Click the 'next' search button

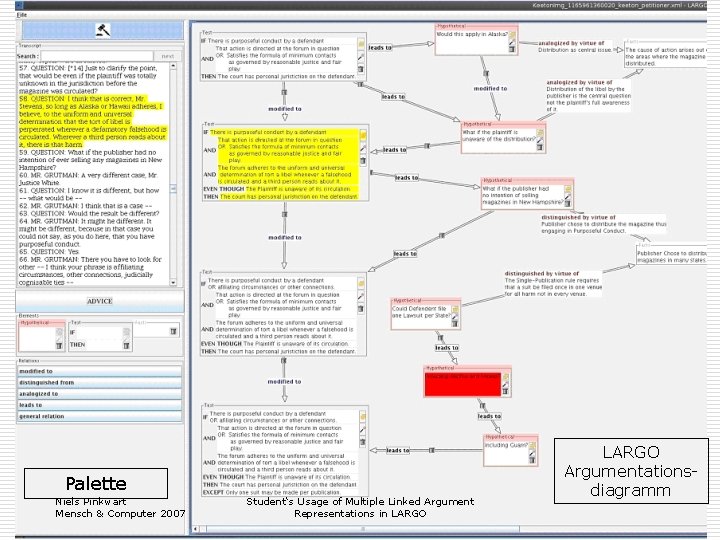pos(168,56)
